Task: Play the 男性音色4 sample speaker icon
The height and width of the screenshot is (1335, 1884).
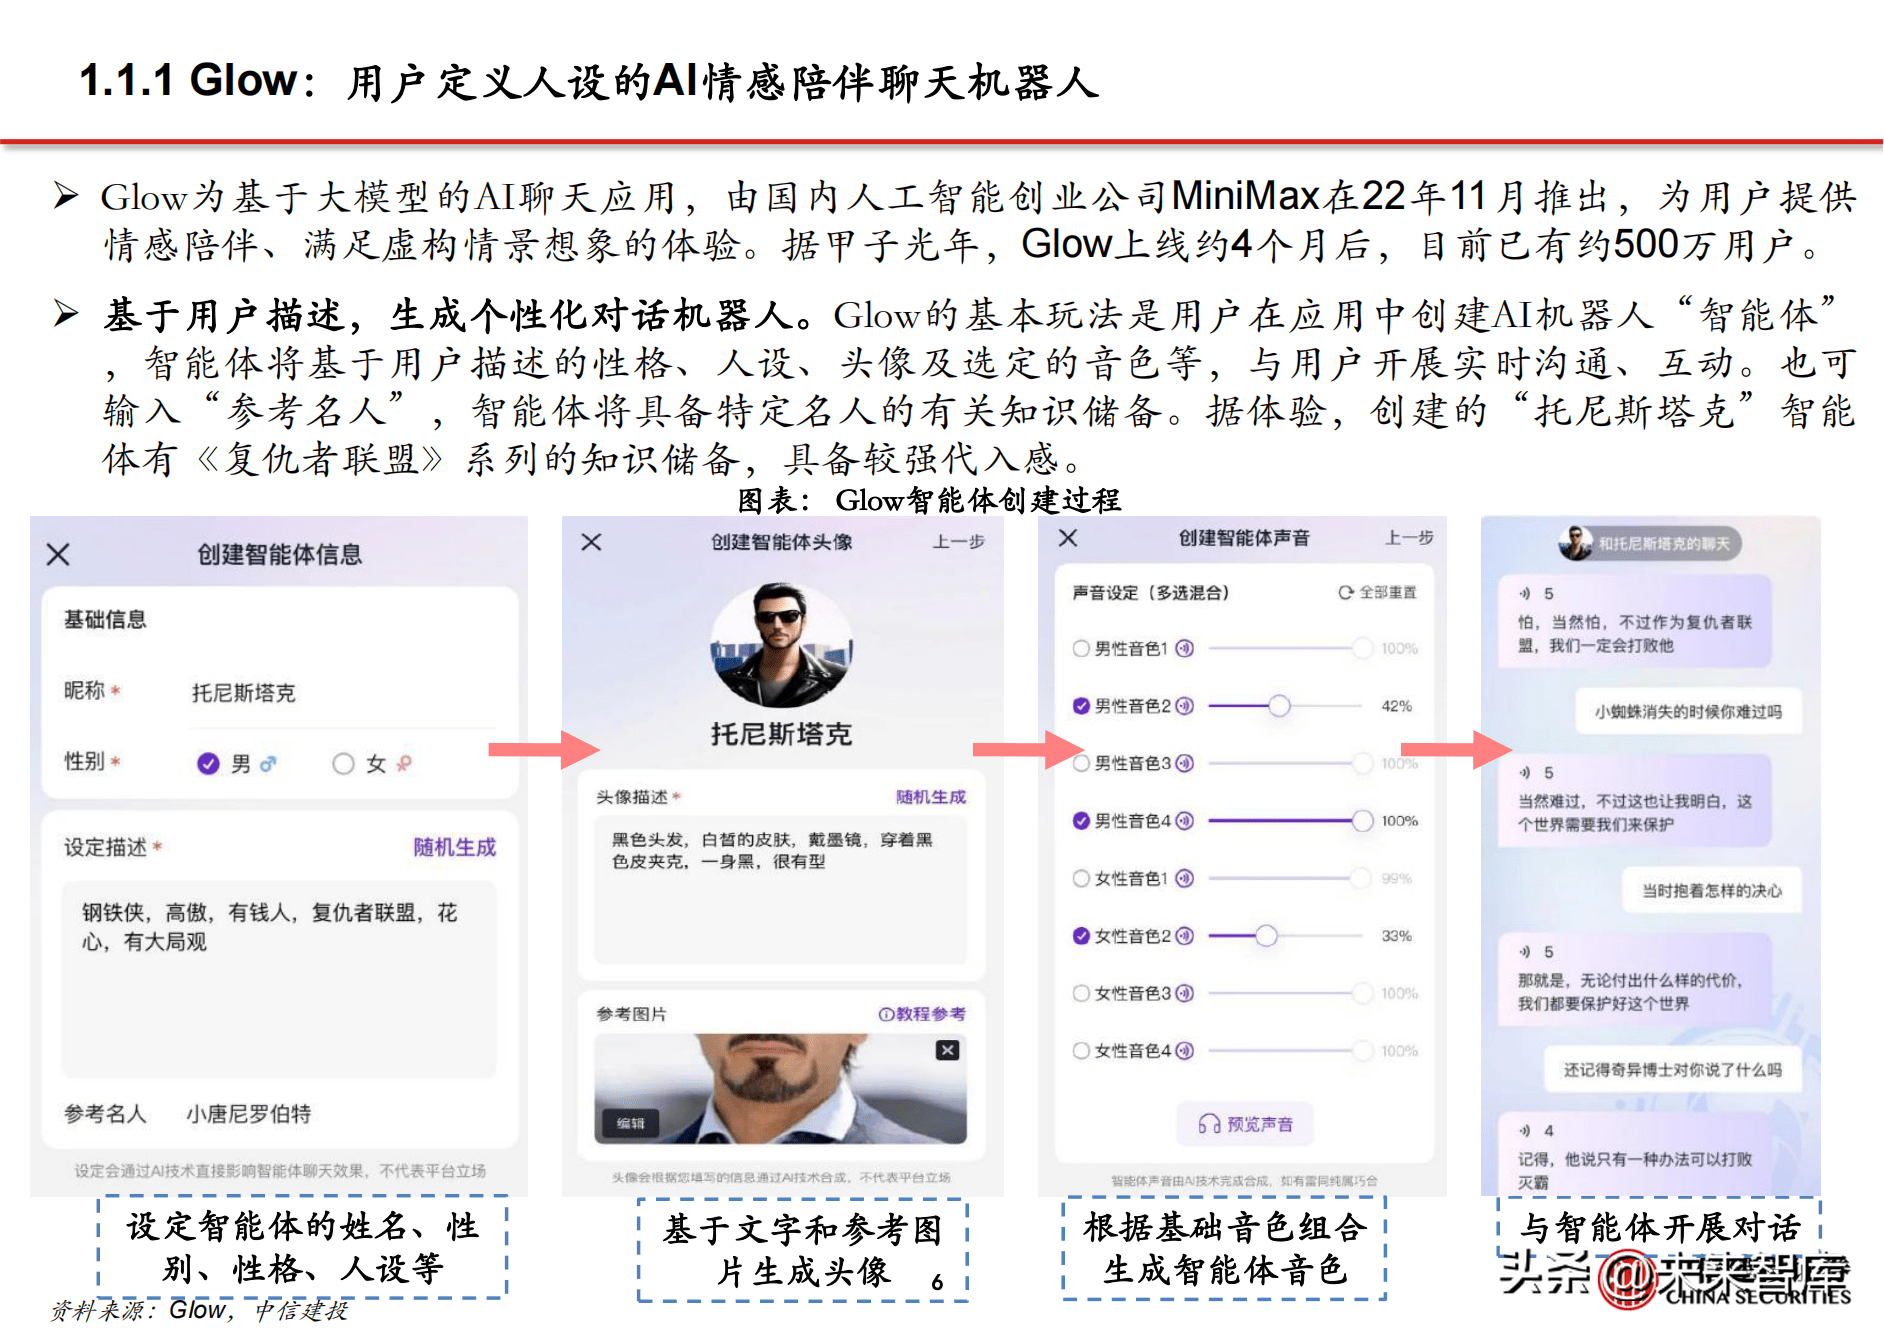Action: pyautogui.click(x=1185, y=821)
